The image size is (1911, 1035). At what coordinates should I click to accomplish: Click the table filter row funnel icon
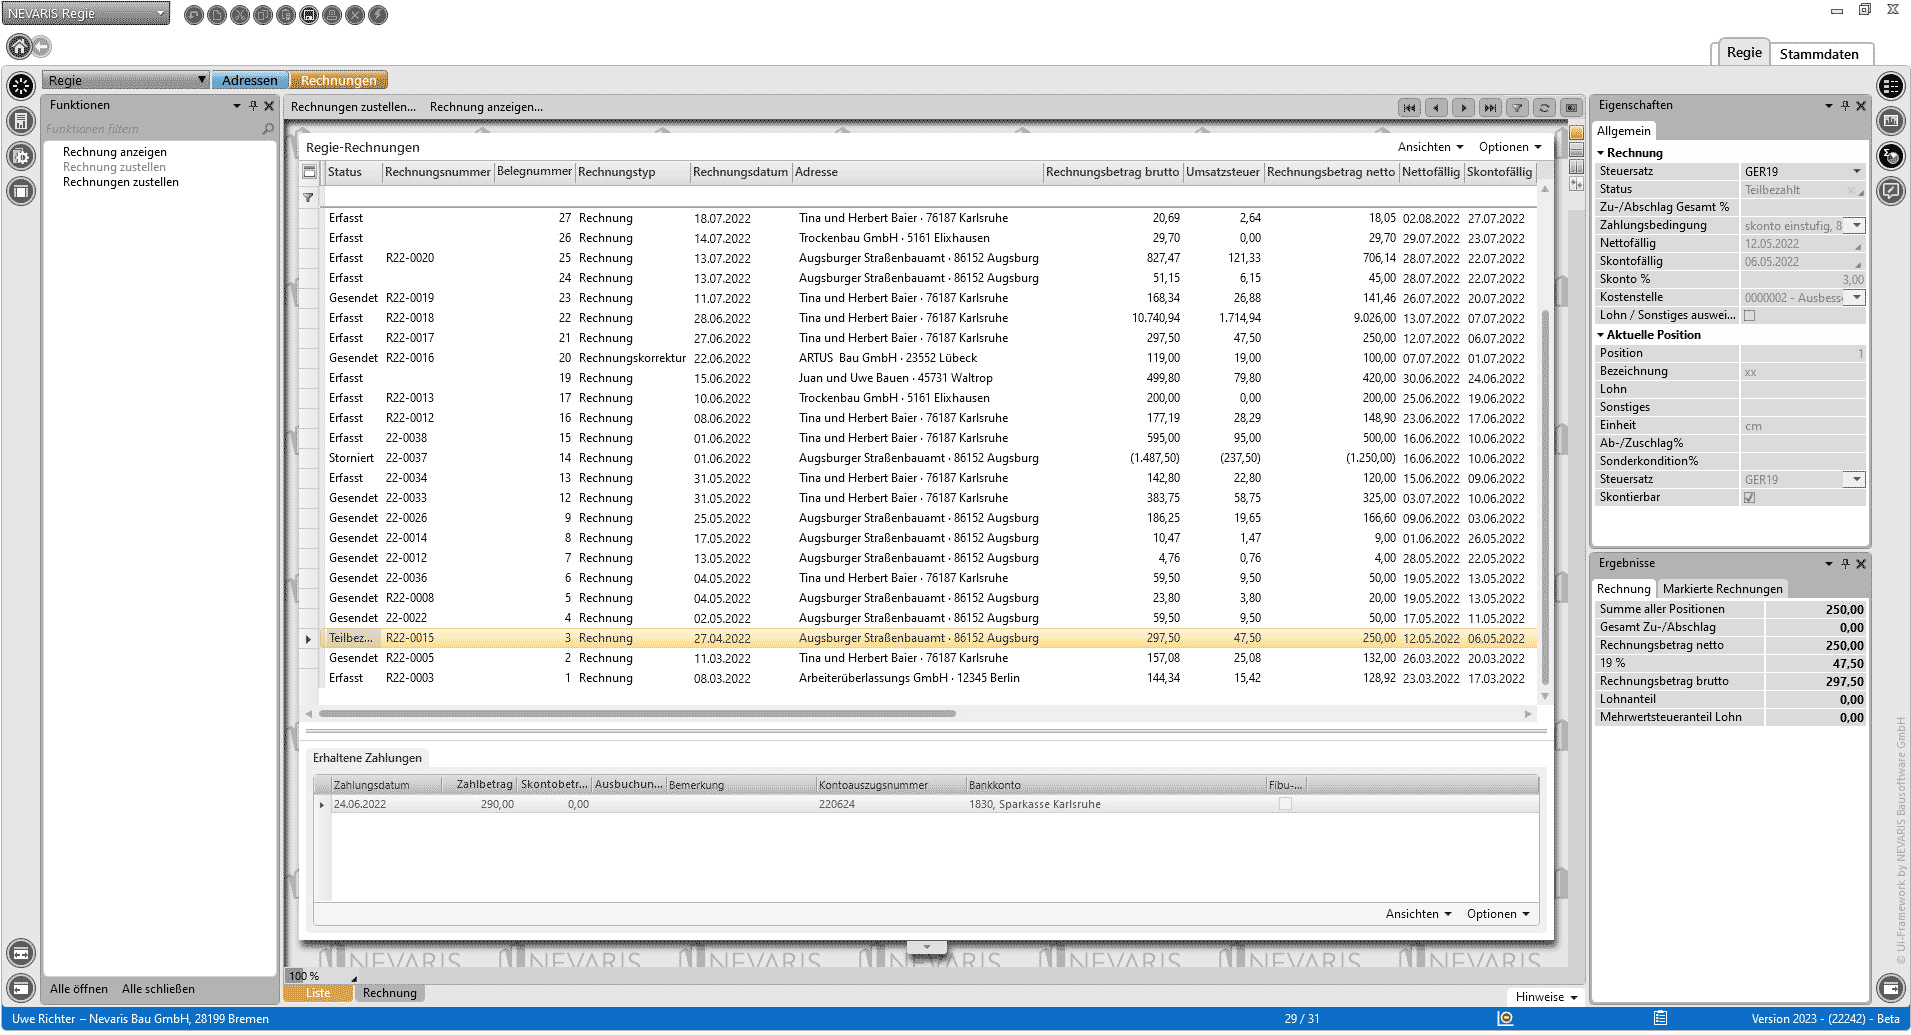pyautogui.click(x=309, y=198)
